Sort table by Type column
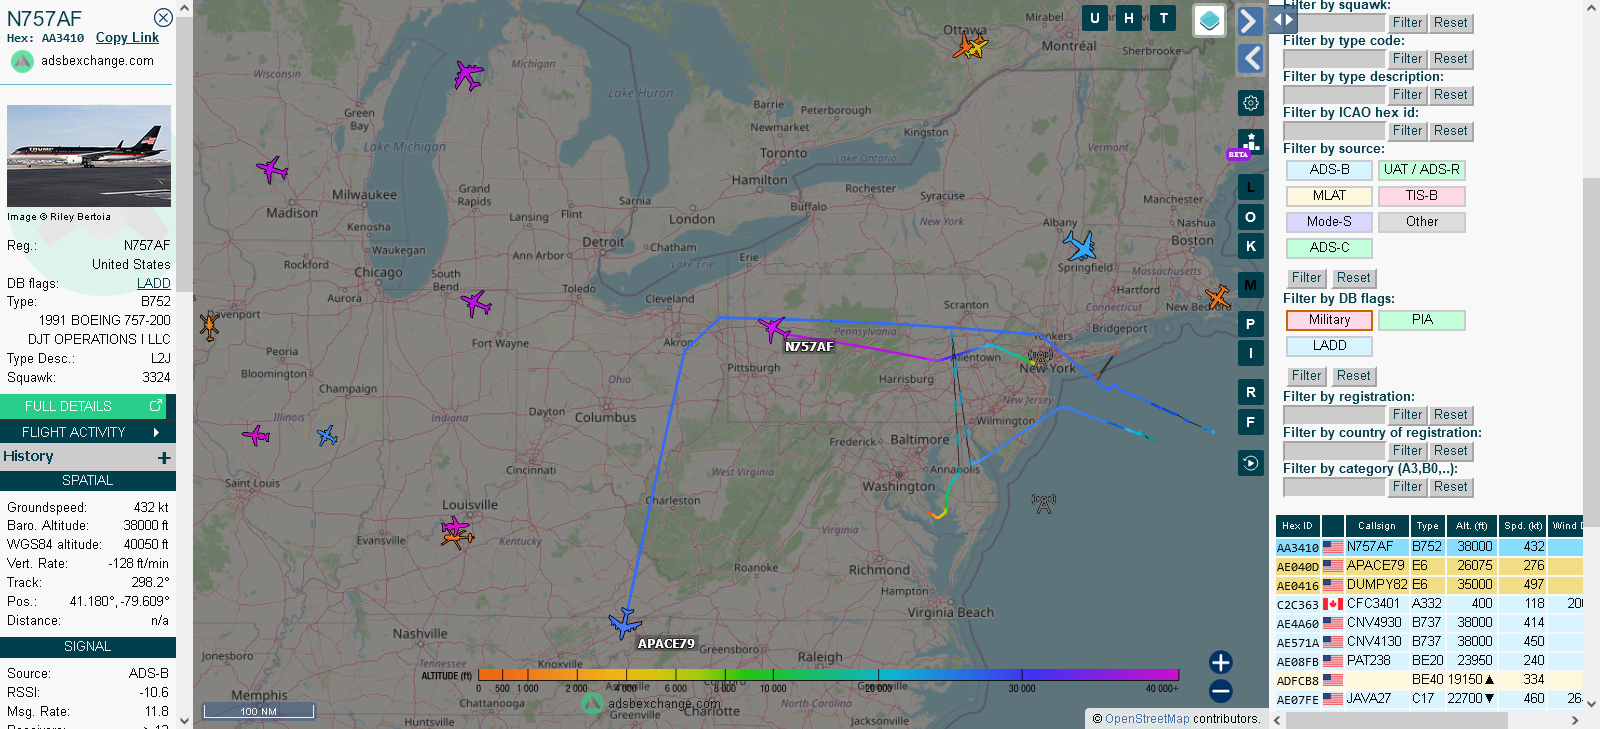 (1428, 526)
